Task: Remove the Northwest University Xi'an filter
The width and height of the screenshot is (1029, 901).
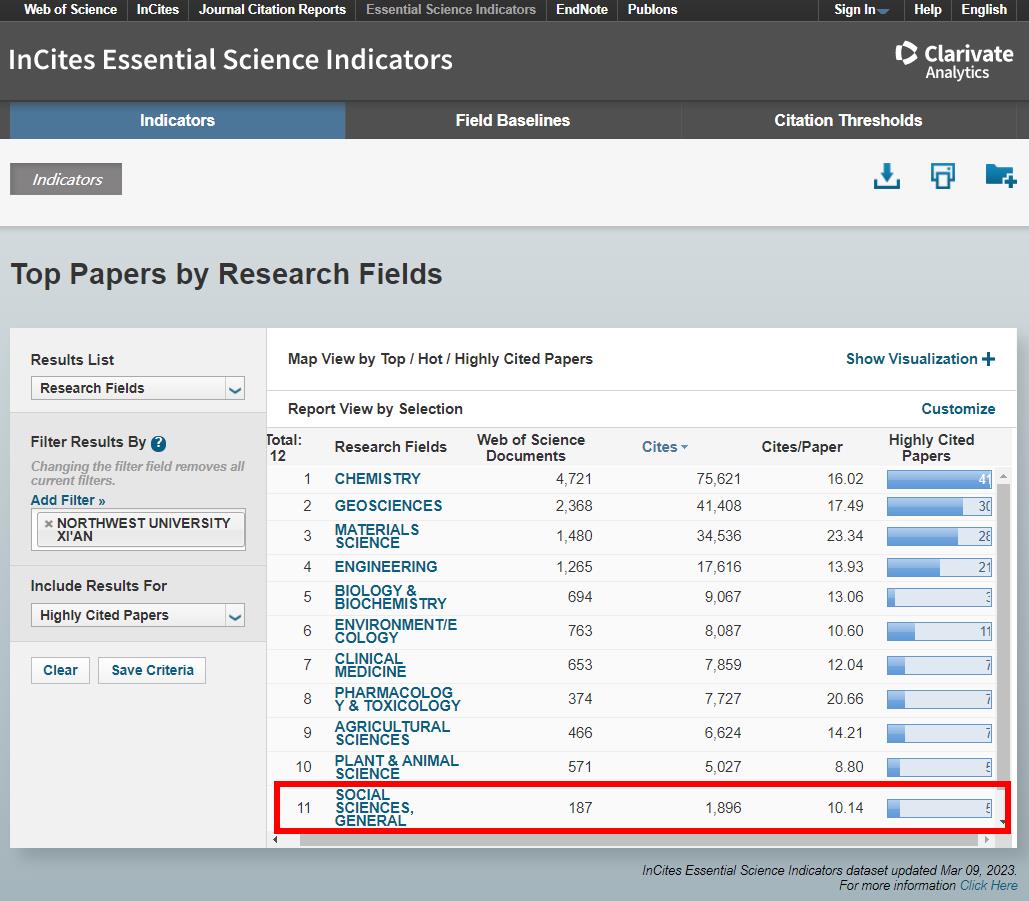Action: pos(48,523)
